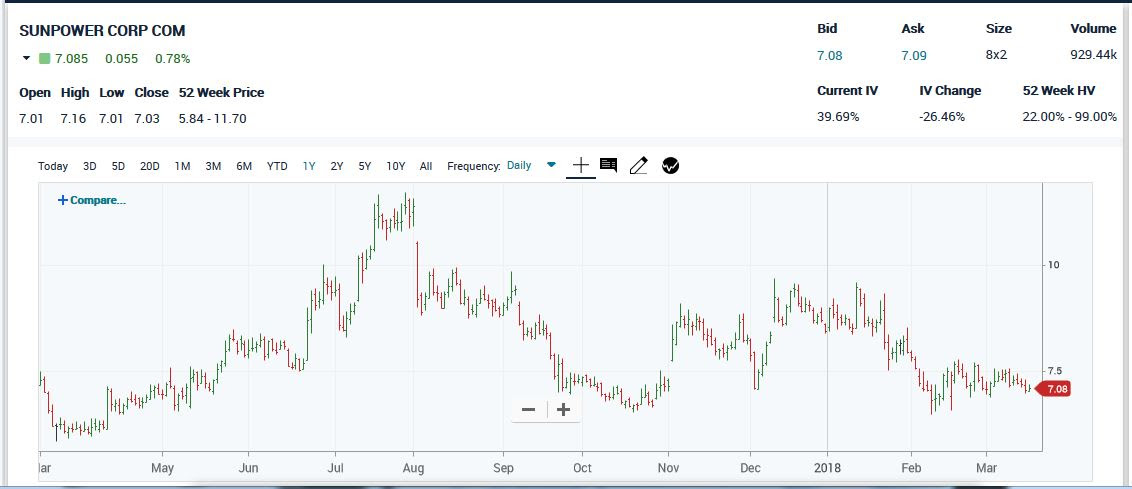The width and height of the screenshot is (1132, 489).
Task: Click the 0.78% percent change
Action: (x=173, y=59)
